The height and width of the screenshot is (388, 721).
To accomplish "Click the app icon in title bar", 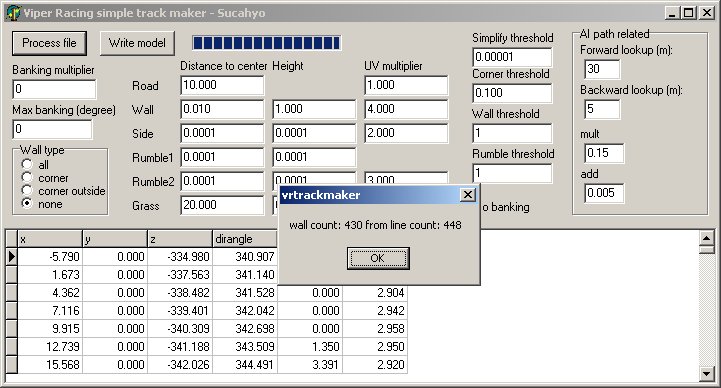I will tap(13, 12).
